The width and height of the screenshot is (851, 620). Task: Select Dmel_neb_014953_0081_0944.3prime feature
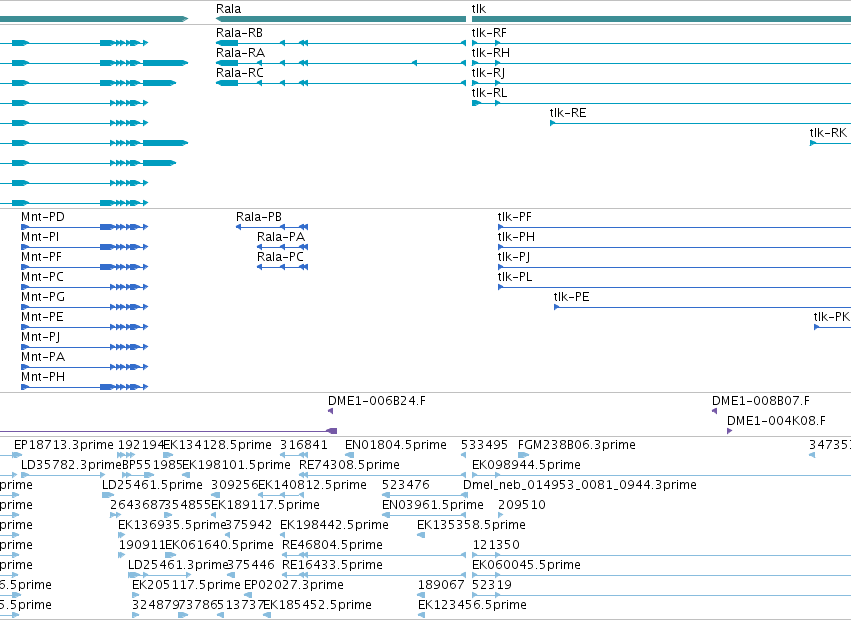click(465, 495)
